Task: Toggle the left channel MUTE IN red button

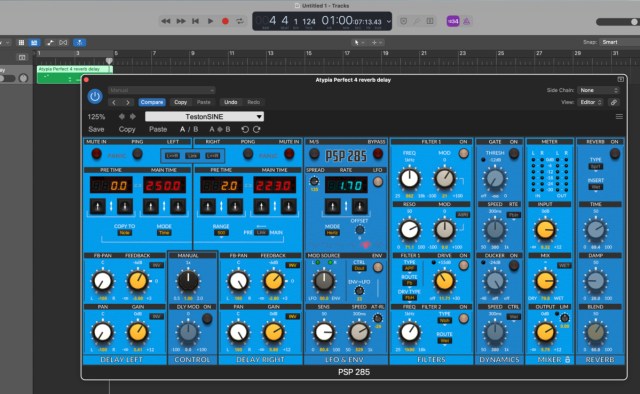Action: tap(96, 154)
